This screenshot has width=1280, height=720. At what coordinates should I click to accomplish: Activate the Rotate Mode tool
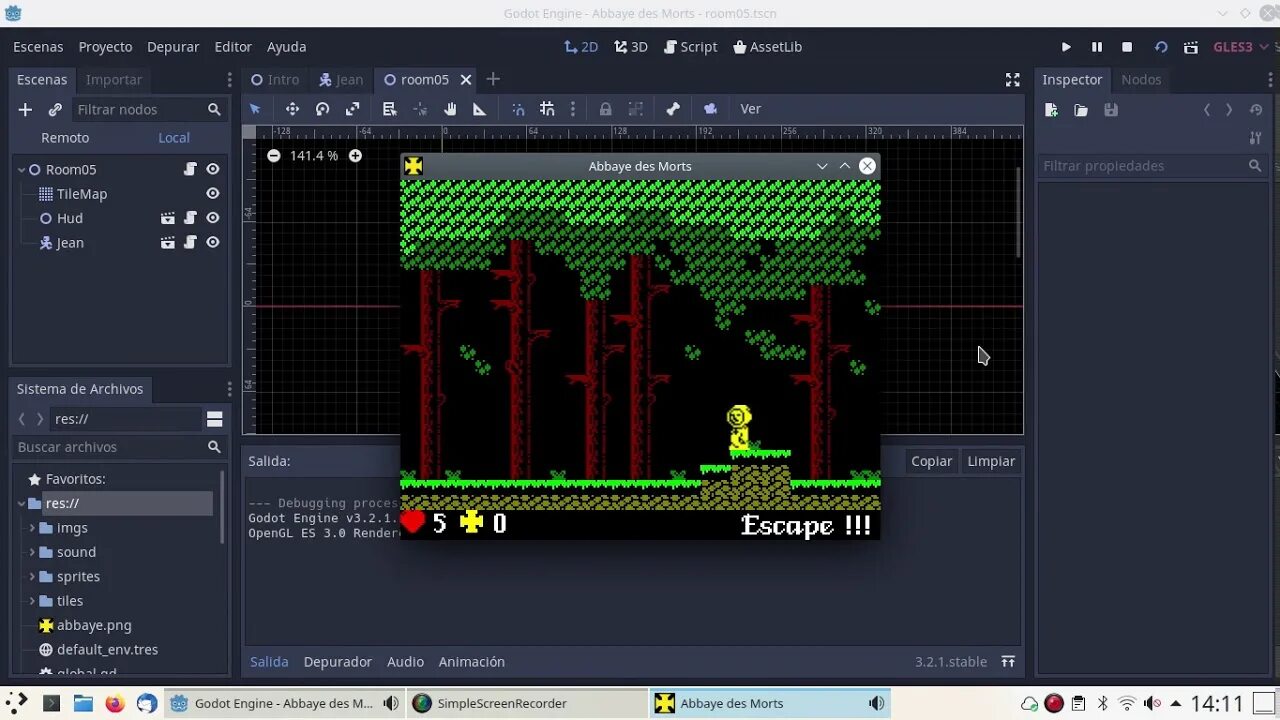coord(322,109)
